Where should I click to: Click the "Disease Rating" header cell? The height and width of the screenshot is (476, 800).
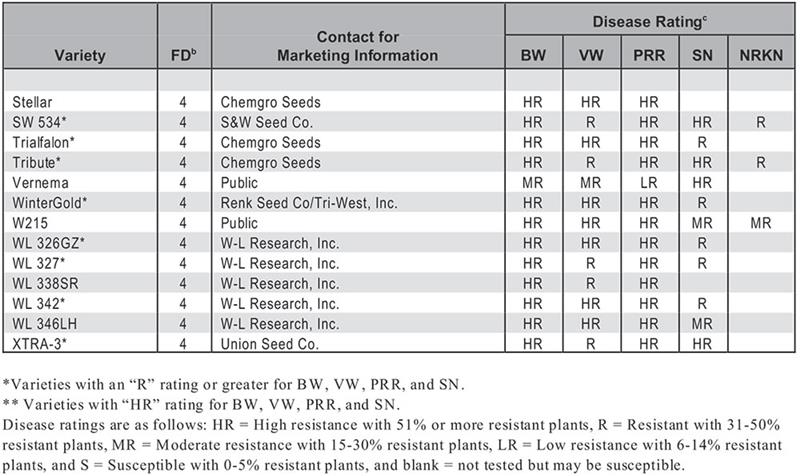tap(650, 21)
